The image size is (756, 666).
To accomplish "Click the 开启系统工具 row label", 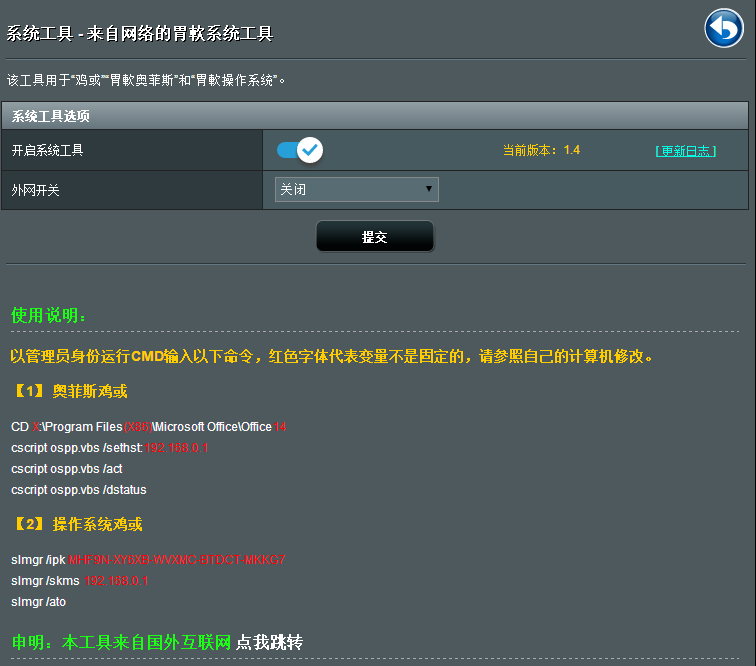I will [47, 150].
